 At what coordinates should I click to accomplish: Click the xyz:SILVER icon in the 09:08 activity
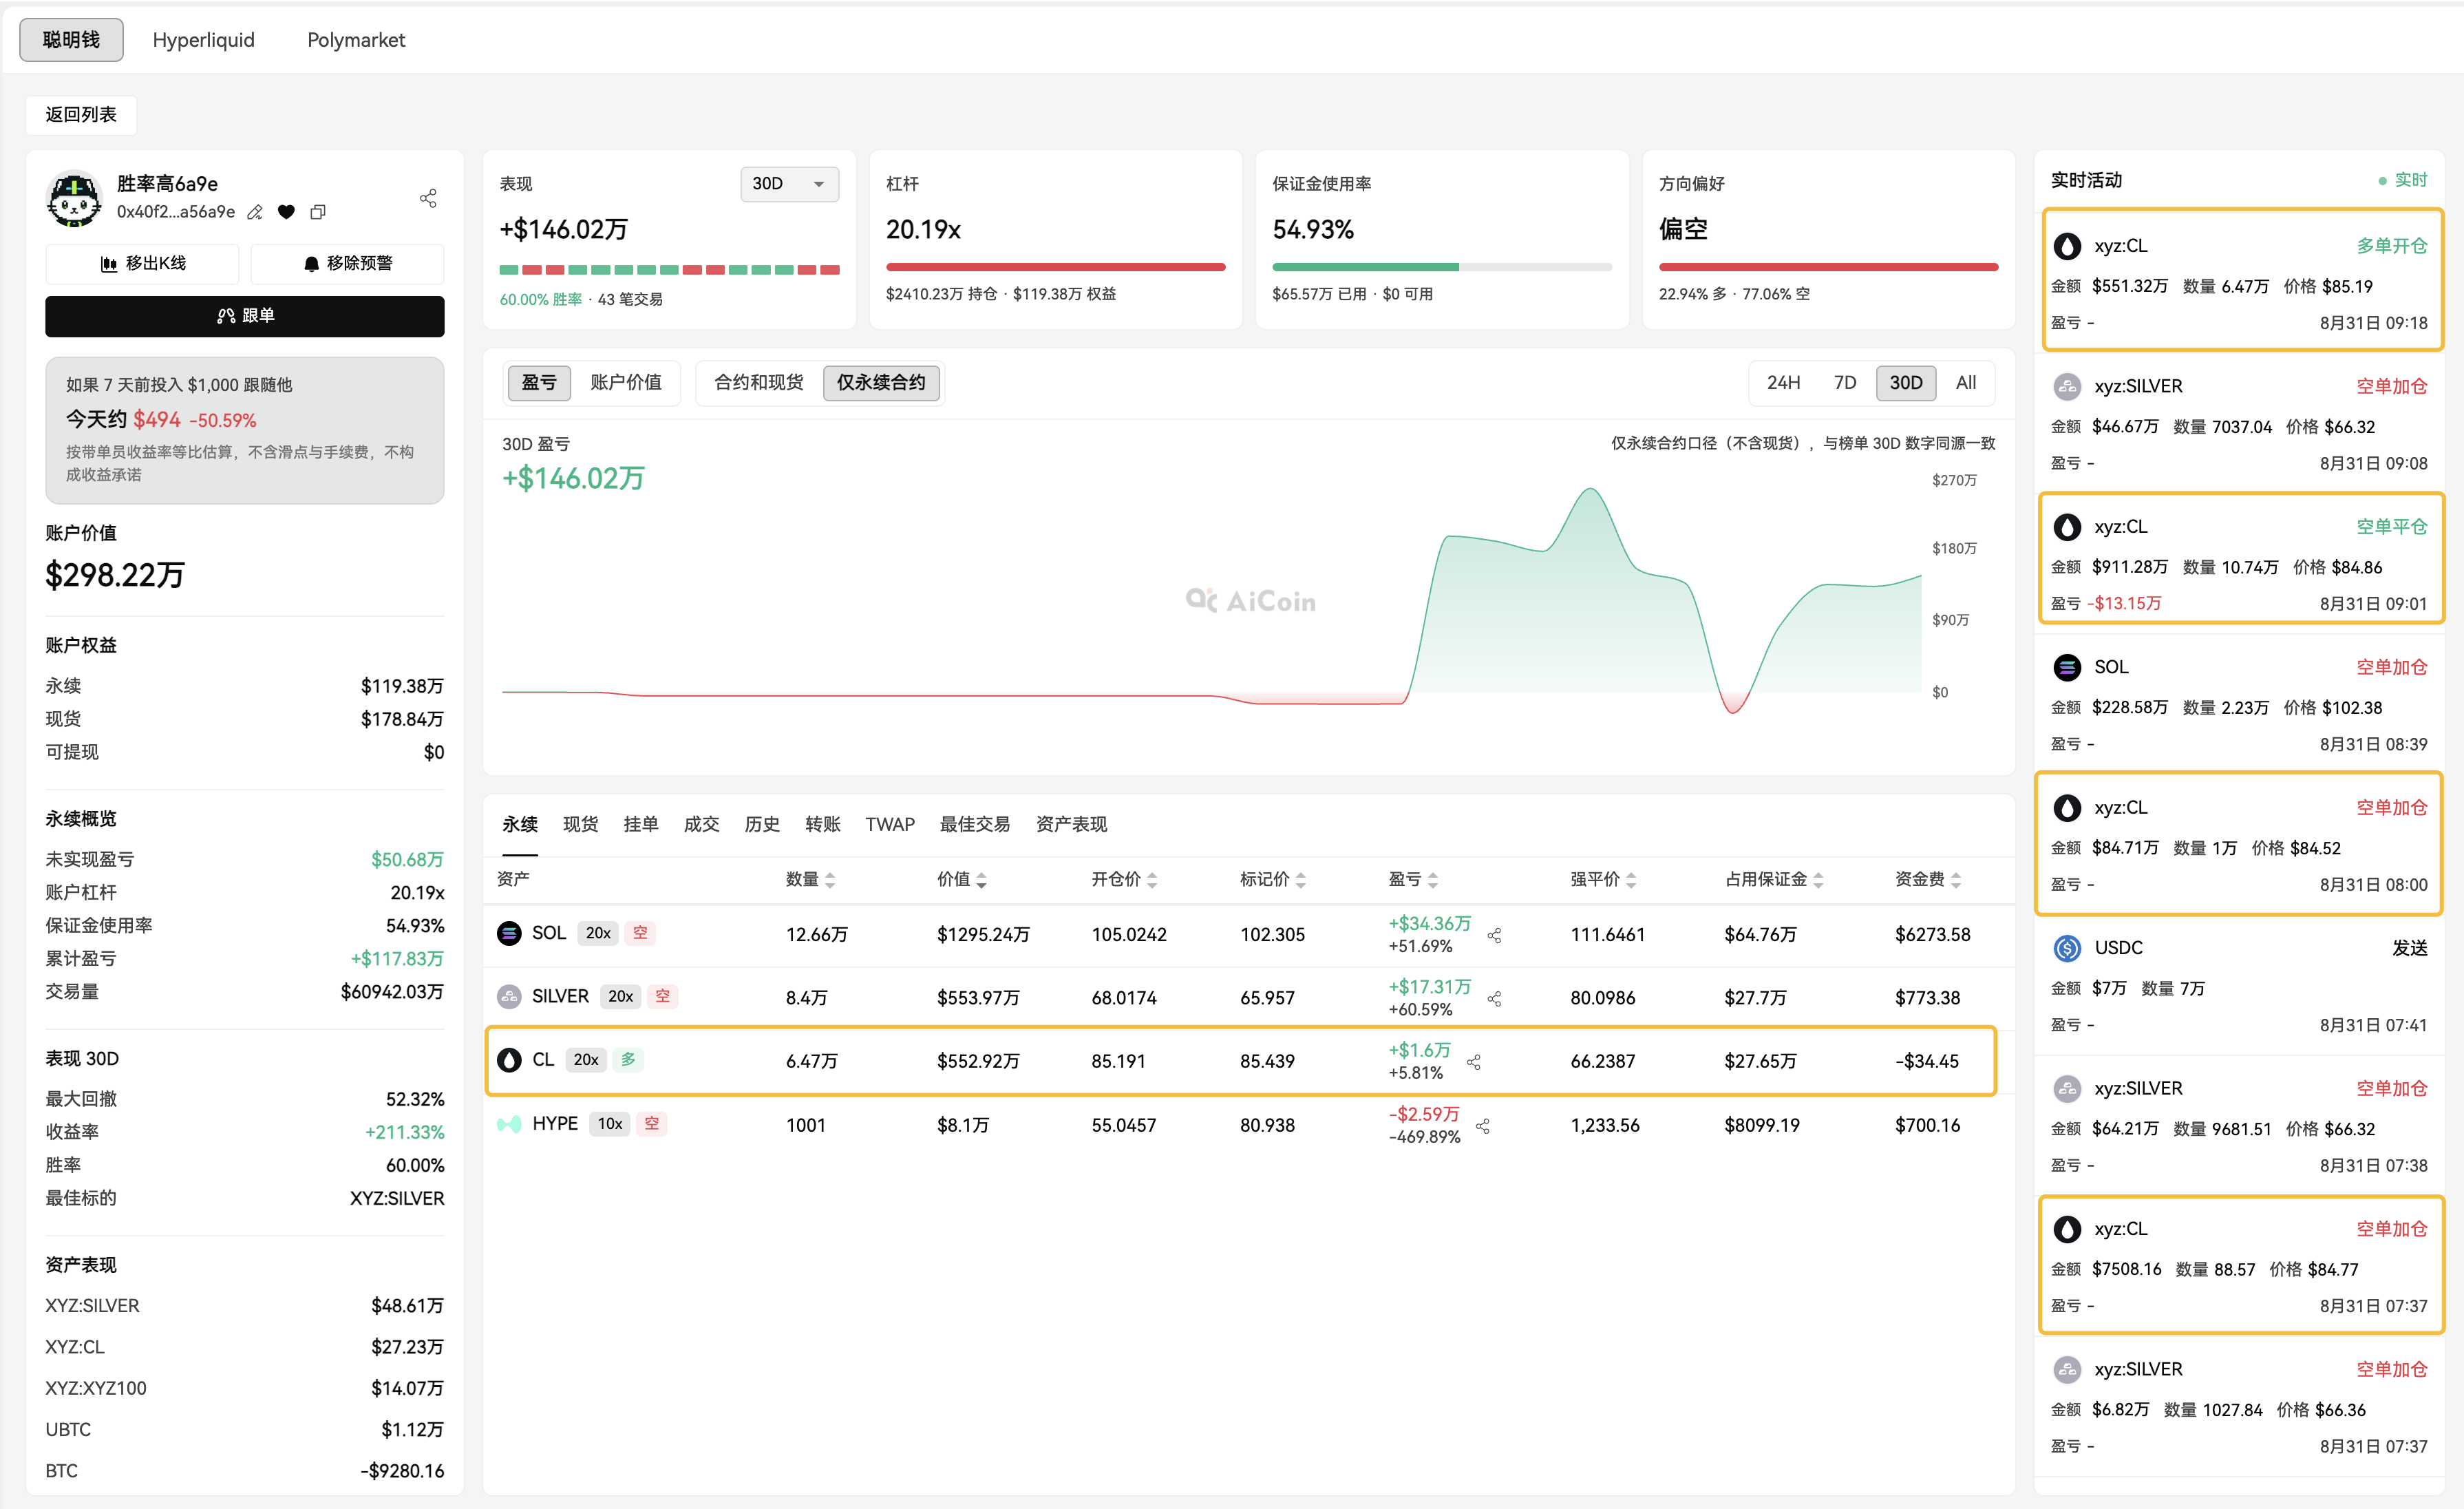point(2067,386)
